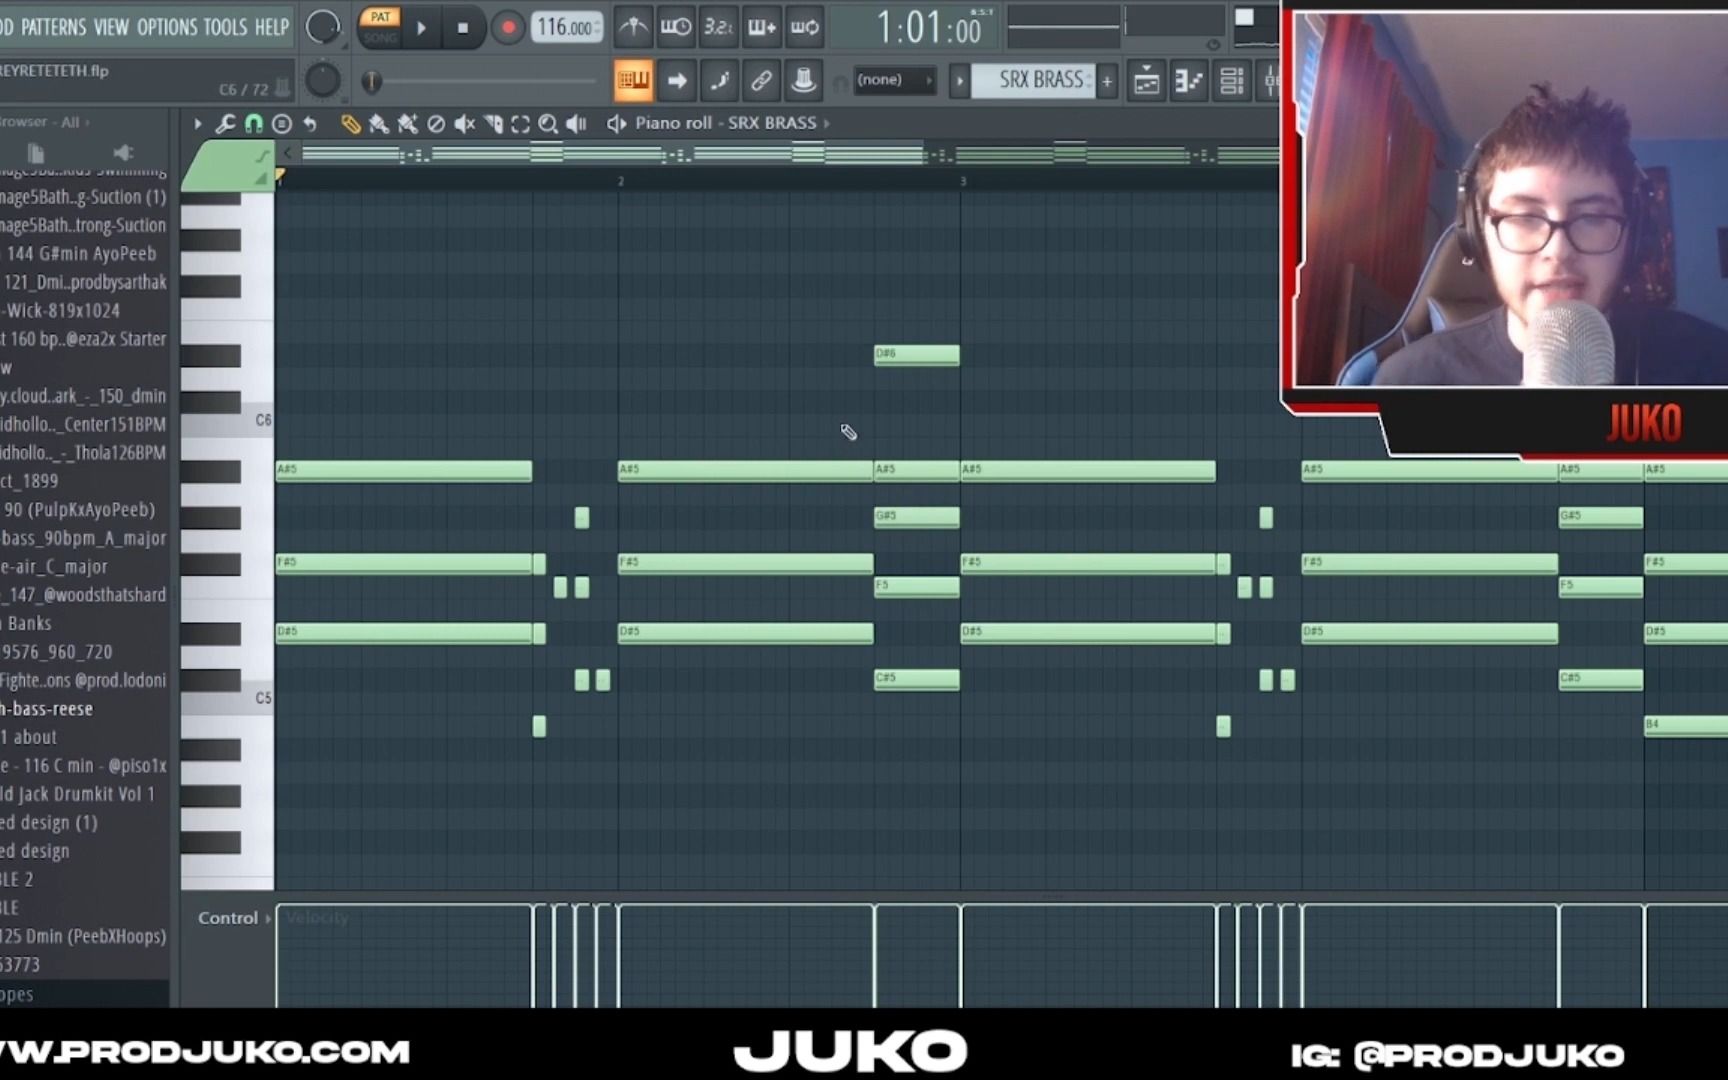
Task: Select browser item h-bass-reese
Action: point(46,708)
